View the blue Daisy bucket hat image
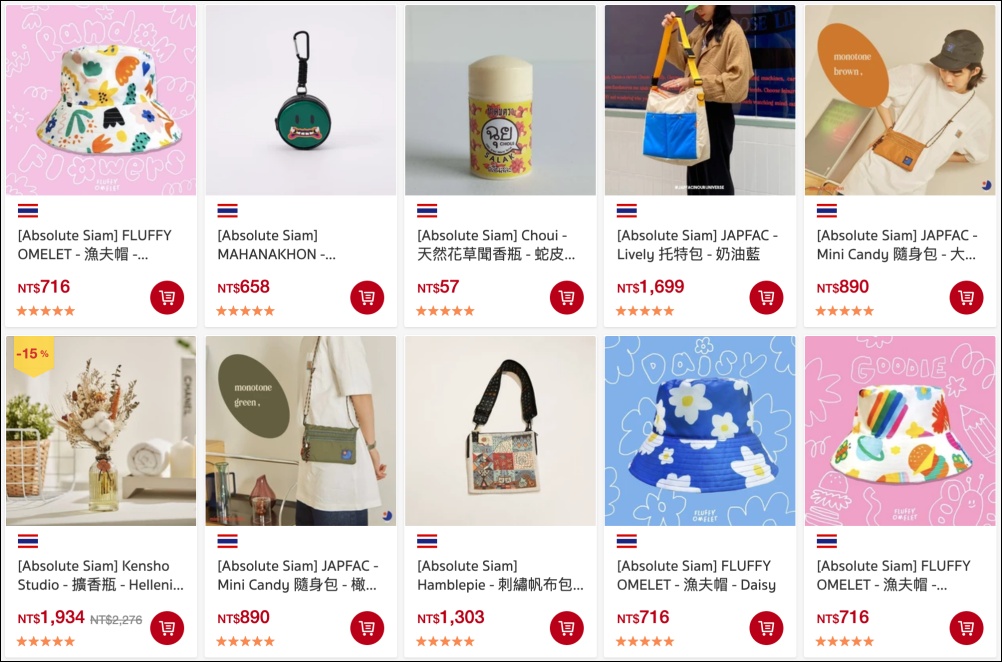The image size is (1002, 662). pyautogui.click(x=700, y=431)
